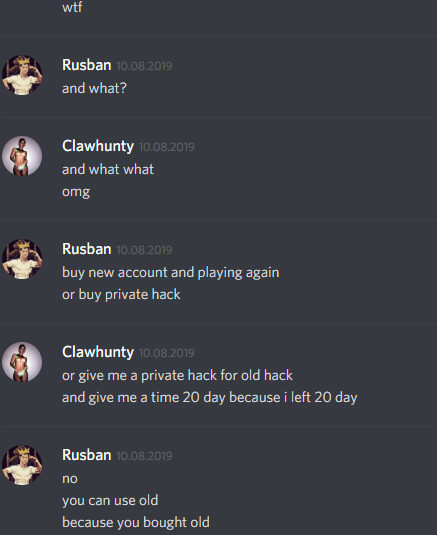Click message 'because you bought old'
The height and width of the screenshot is (535, 437).
pos(136,522)
